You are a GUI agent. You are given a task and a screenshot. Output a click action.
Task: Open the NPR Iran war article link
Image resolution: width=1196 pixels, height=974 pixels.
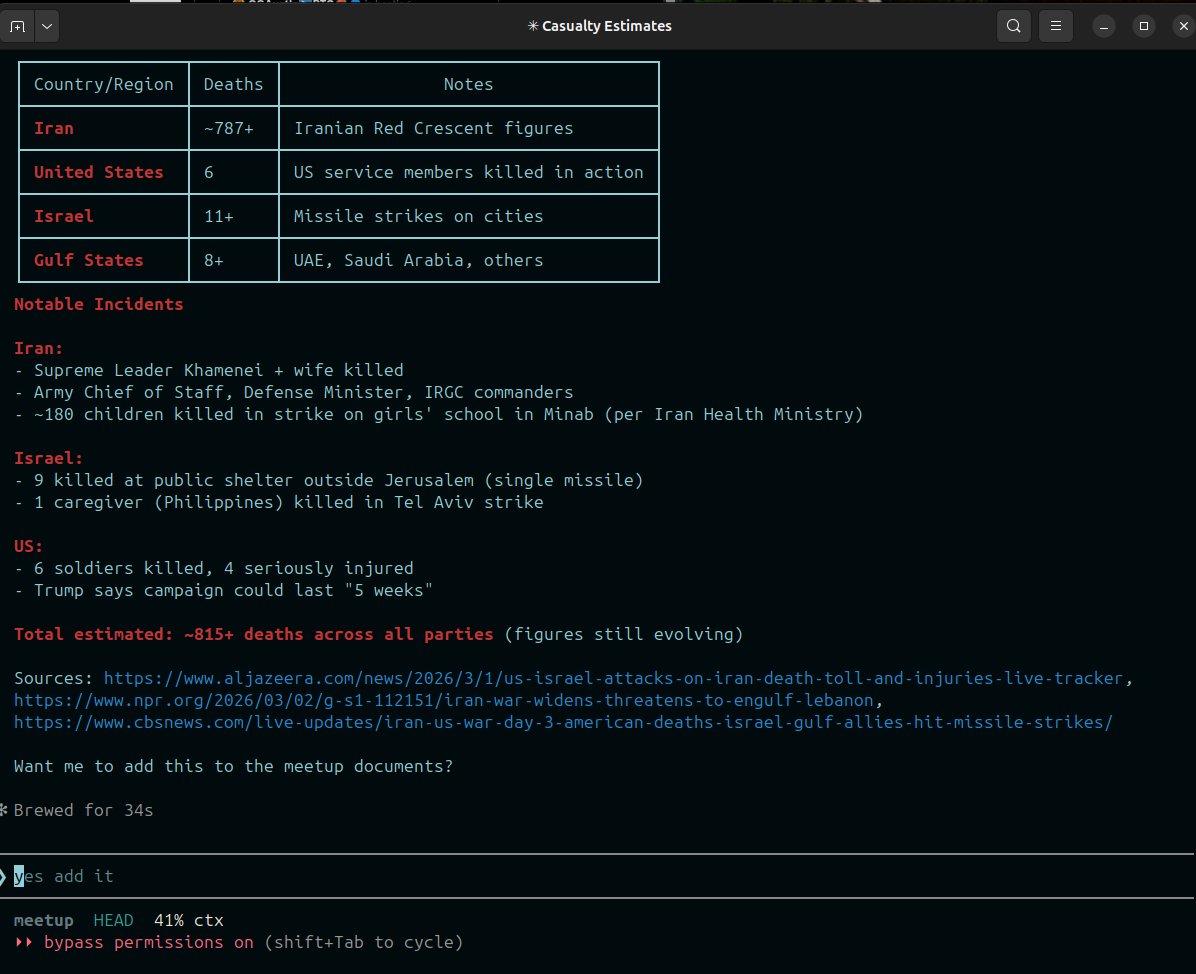[x=444, y=700]
